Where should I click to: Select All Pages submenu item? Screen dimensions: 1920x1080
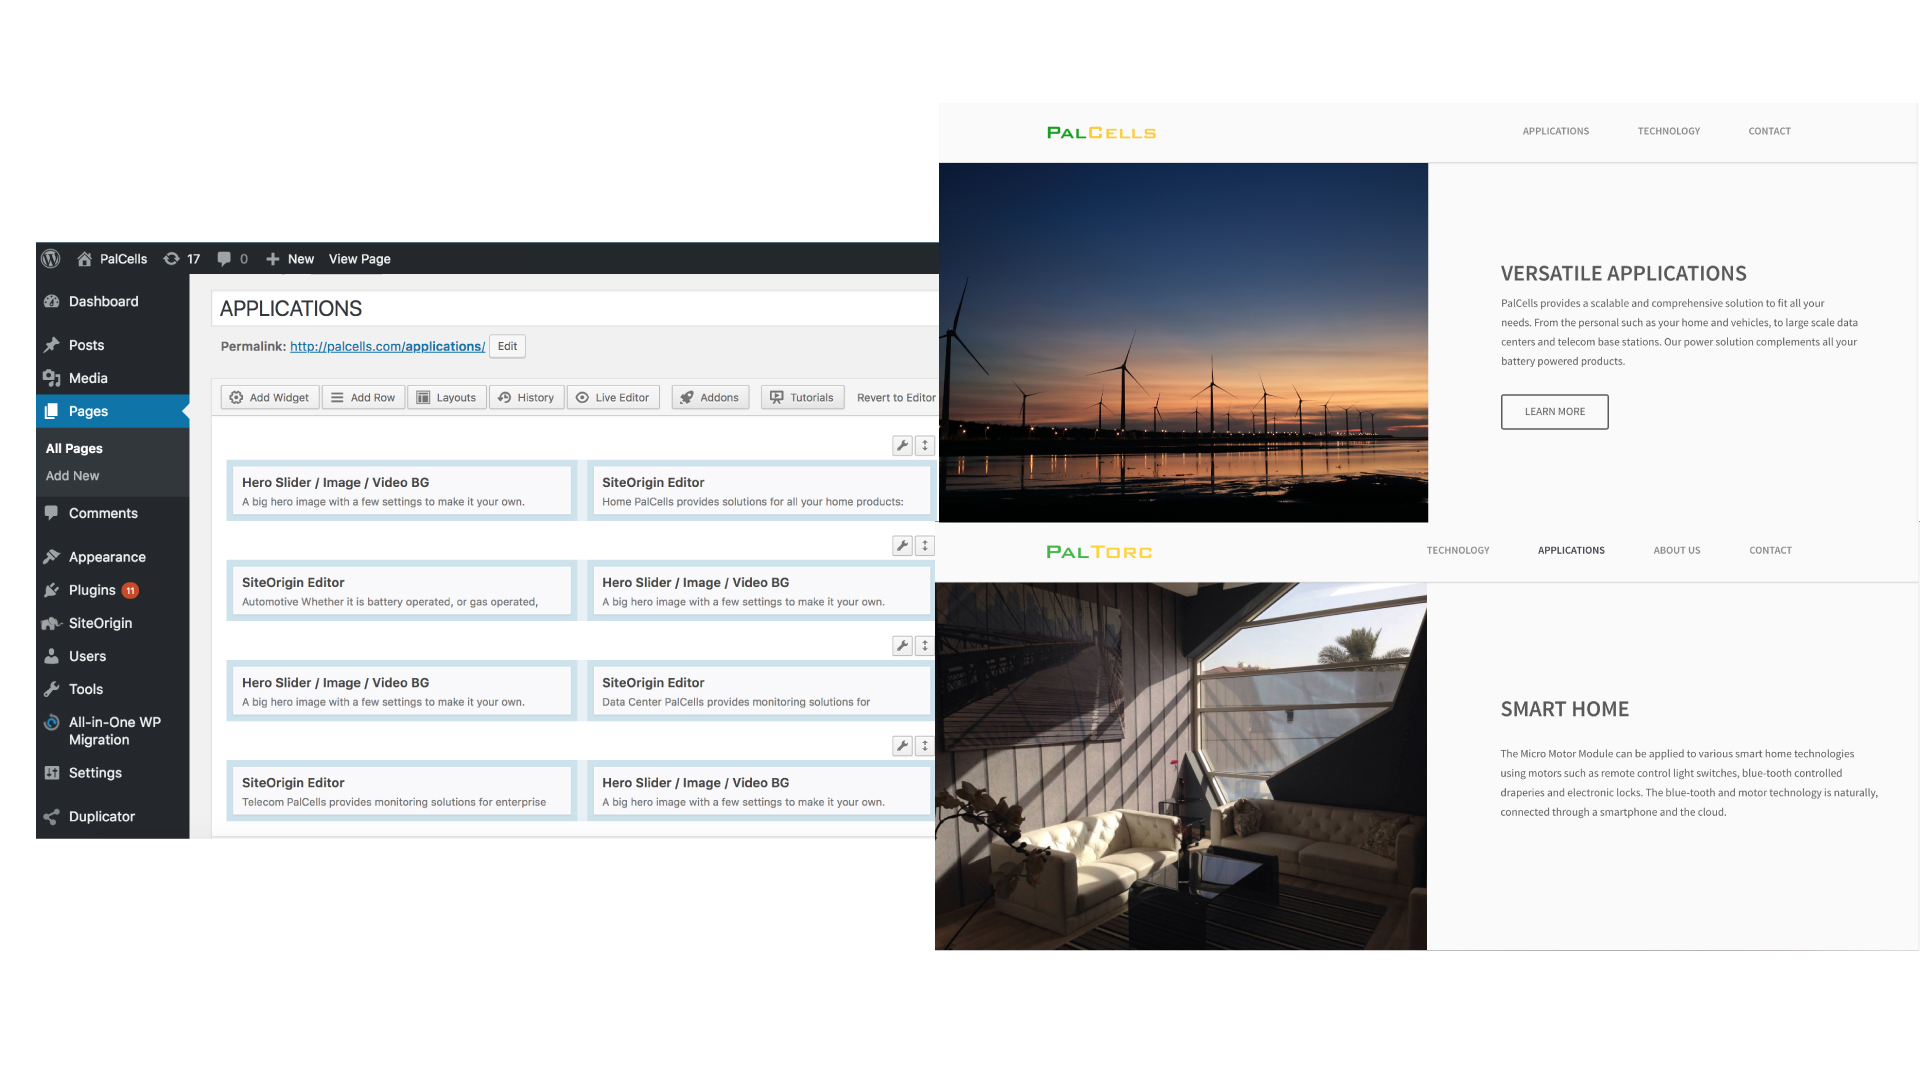[x=74, y=448]
